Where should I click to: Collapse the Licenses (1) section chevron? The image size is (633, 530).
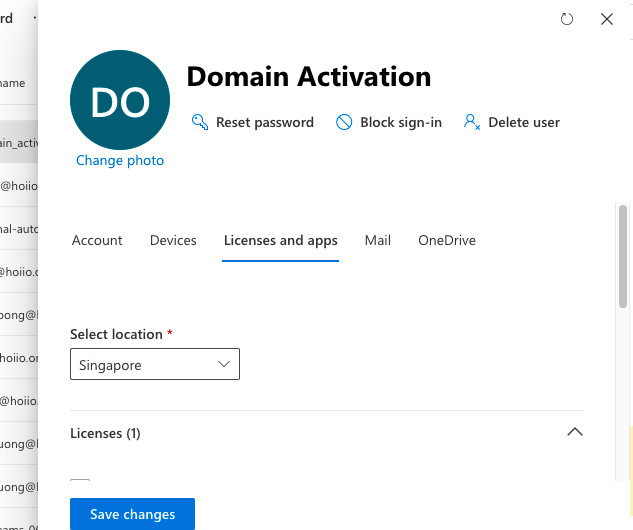pos(575,432)
